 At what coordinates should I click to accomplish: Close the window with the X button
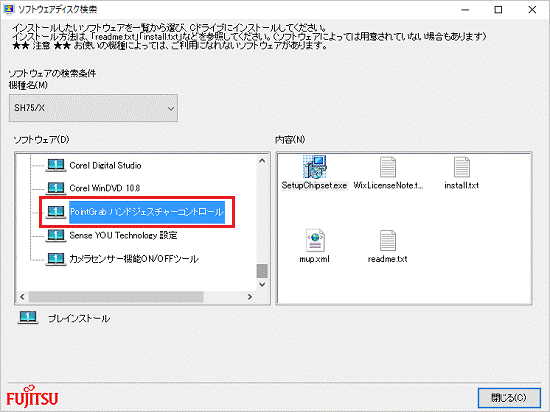pyautogui.click(x=532, y=9)
